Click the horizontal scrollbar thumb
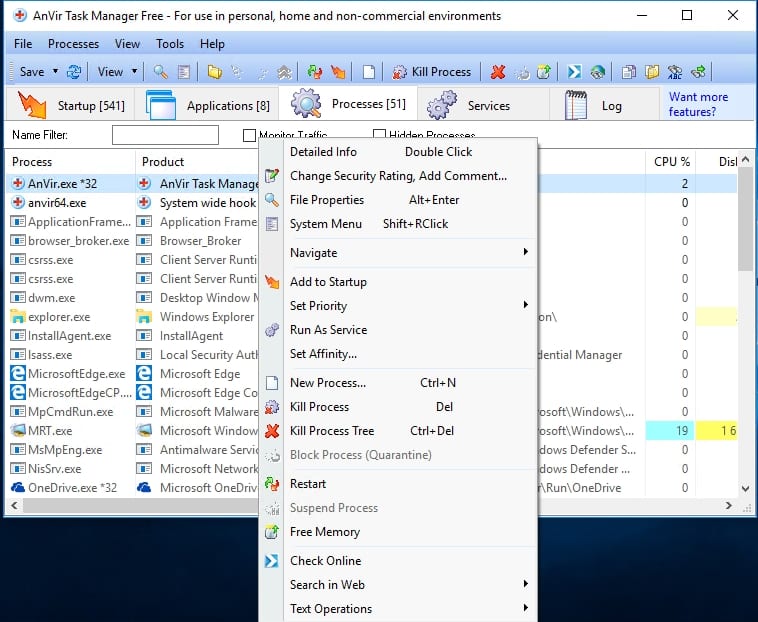 [140, 506]
